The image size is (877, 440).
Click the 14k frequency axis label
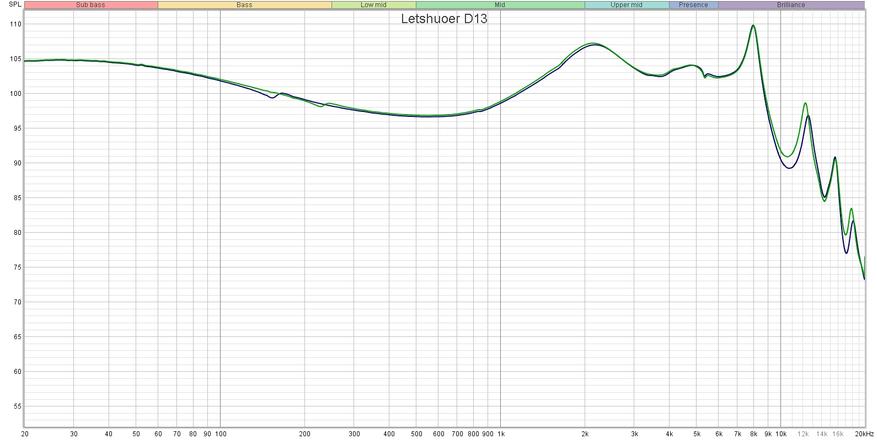pyautogui.click(x=822, y=434)
